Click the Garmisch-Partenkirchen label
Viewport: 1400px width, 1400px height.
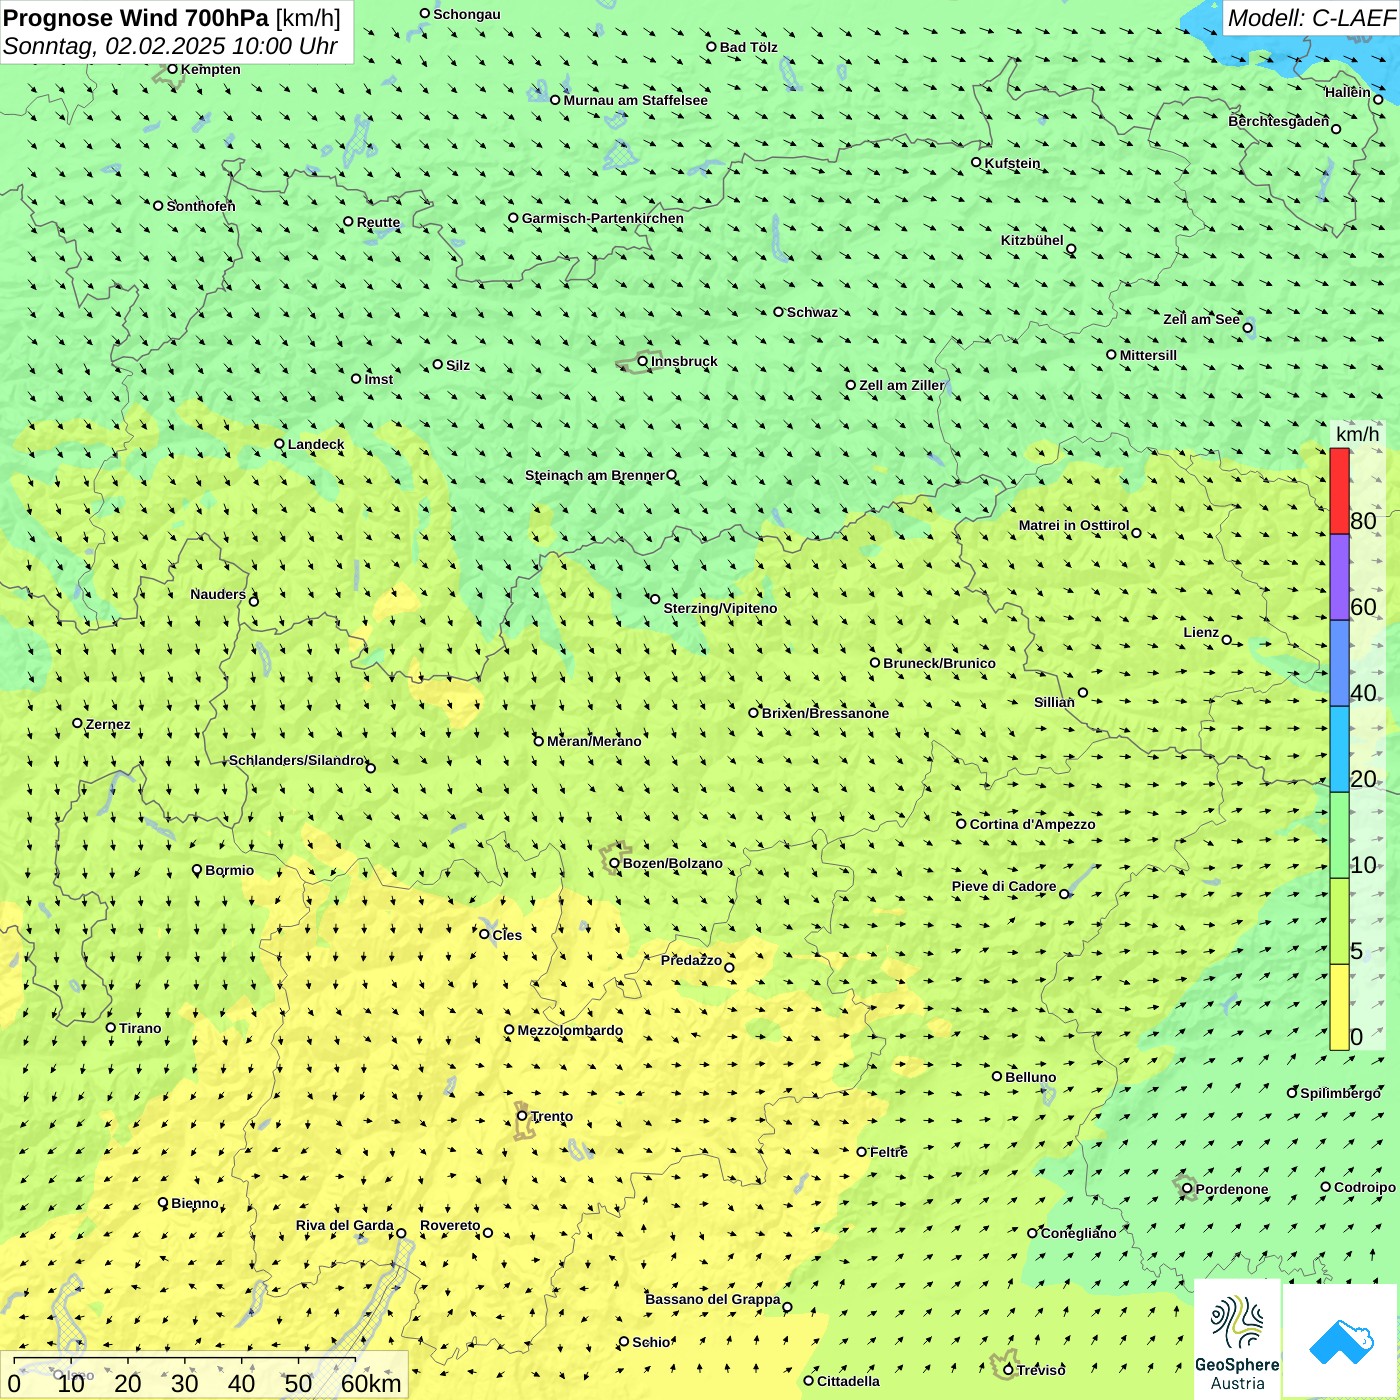[603, 218]
